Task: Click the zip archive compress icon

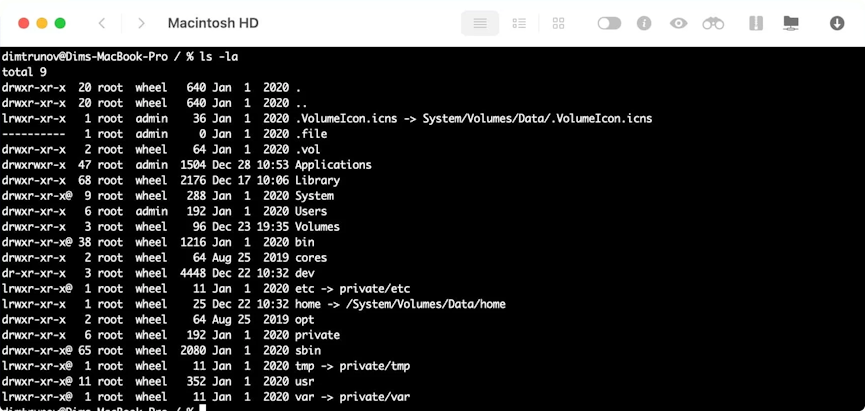Action: click(x=756, y=23)
